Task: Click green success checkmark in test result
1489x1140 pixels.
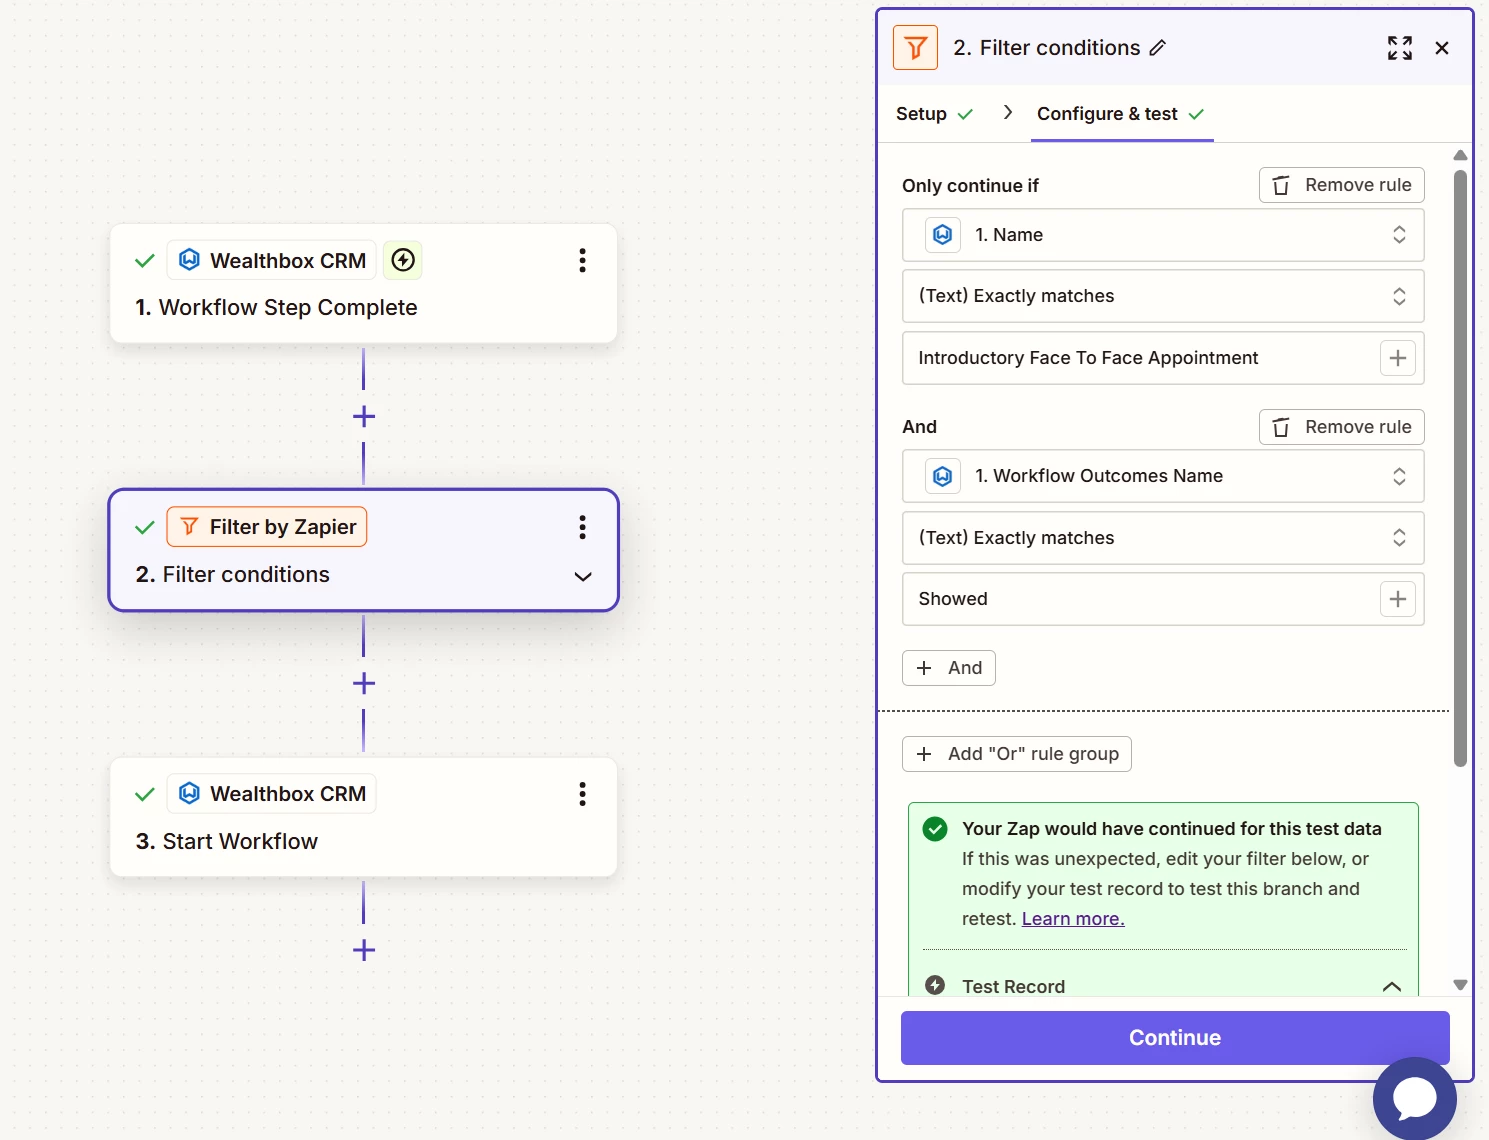Action: pyautogui.click(x=935, y=829)
